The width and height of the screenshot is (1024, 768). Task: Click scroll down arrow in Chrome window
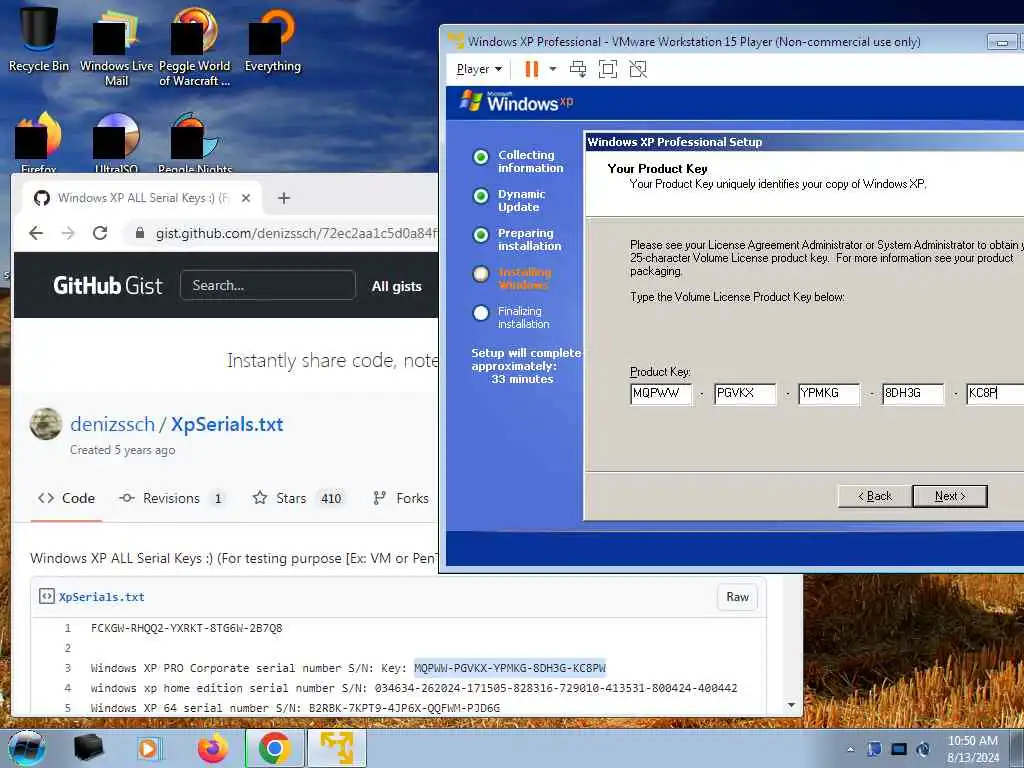pos(792,705)
